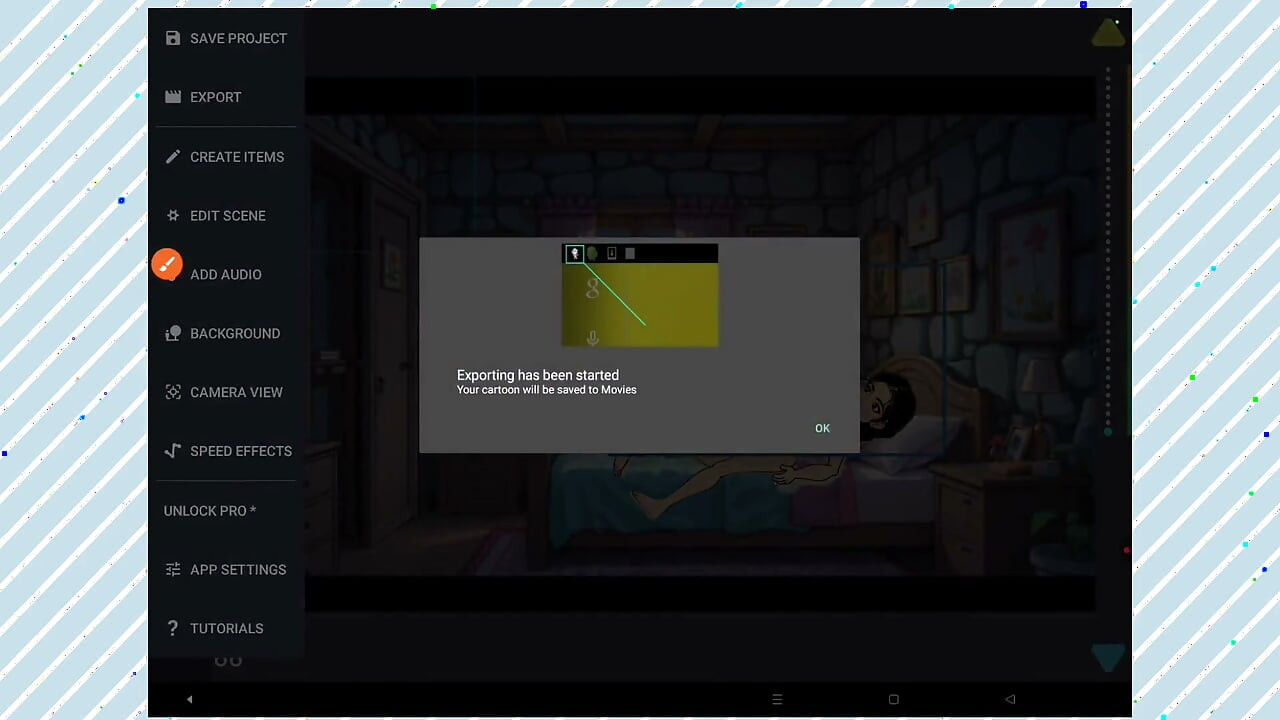Click the Speed Effects icon
This screenshot has height=720, width=1280.
(173, 451)
